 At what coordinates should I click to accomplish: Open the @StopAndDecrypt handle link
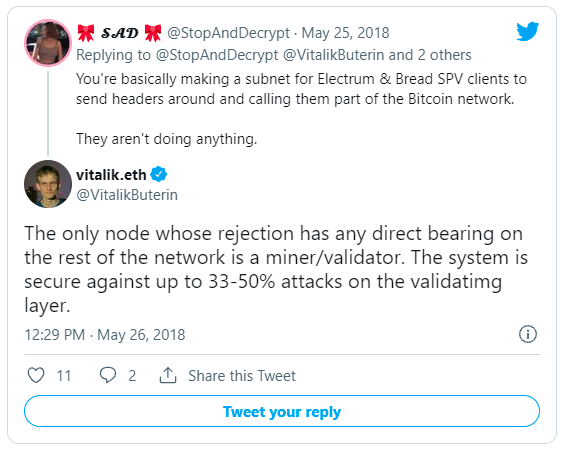click(x=228, y=33)
